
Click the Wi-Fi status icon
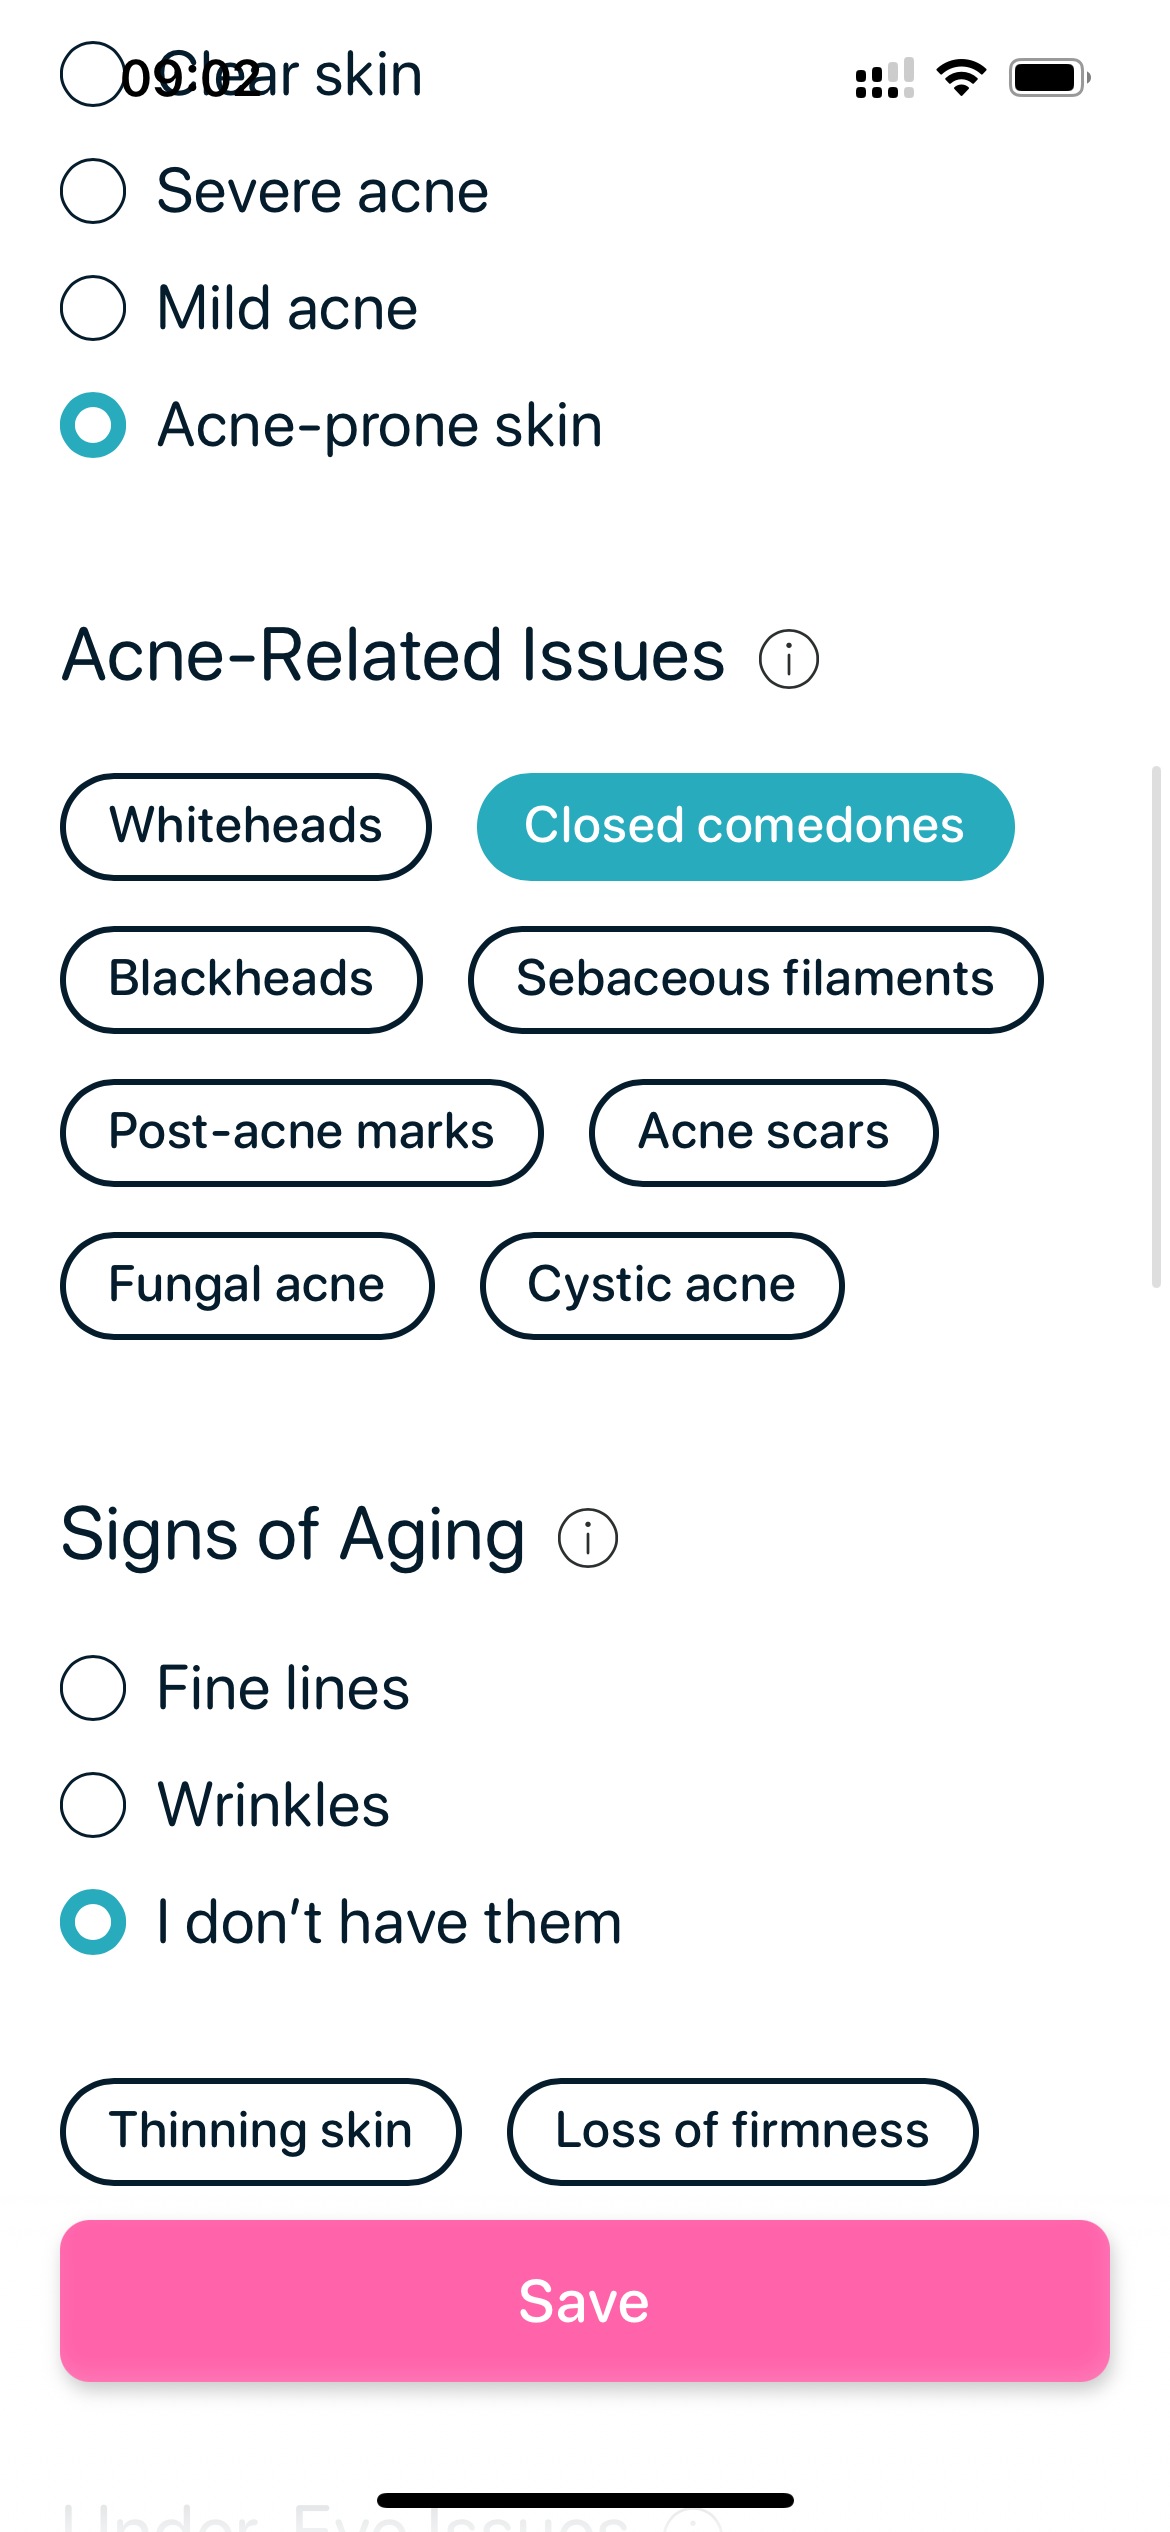pyautogui.click(x=961, y=76)
